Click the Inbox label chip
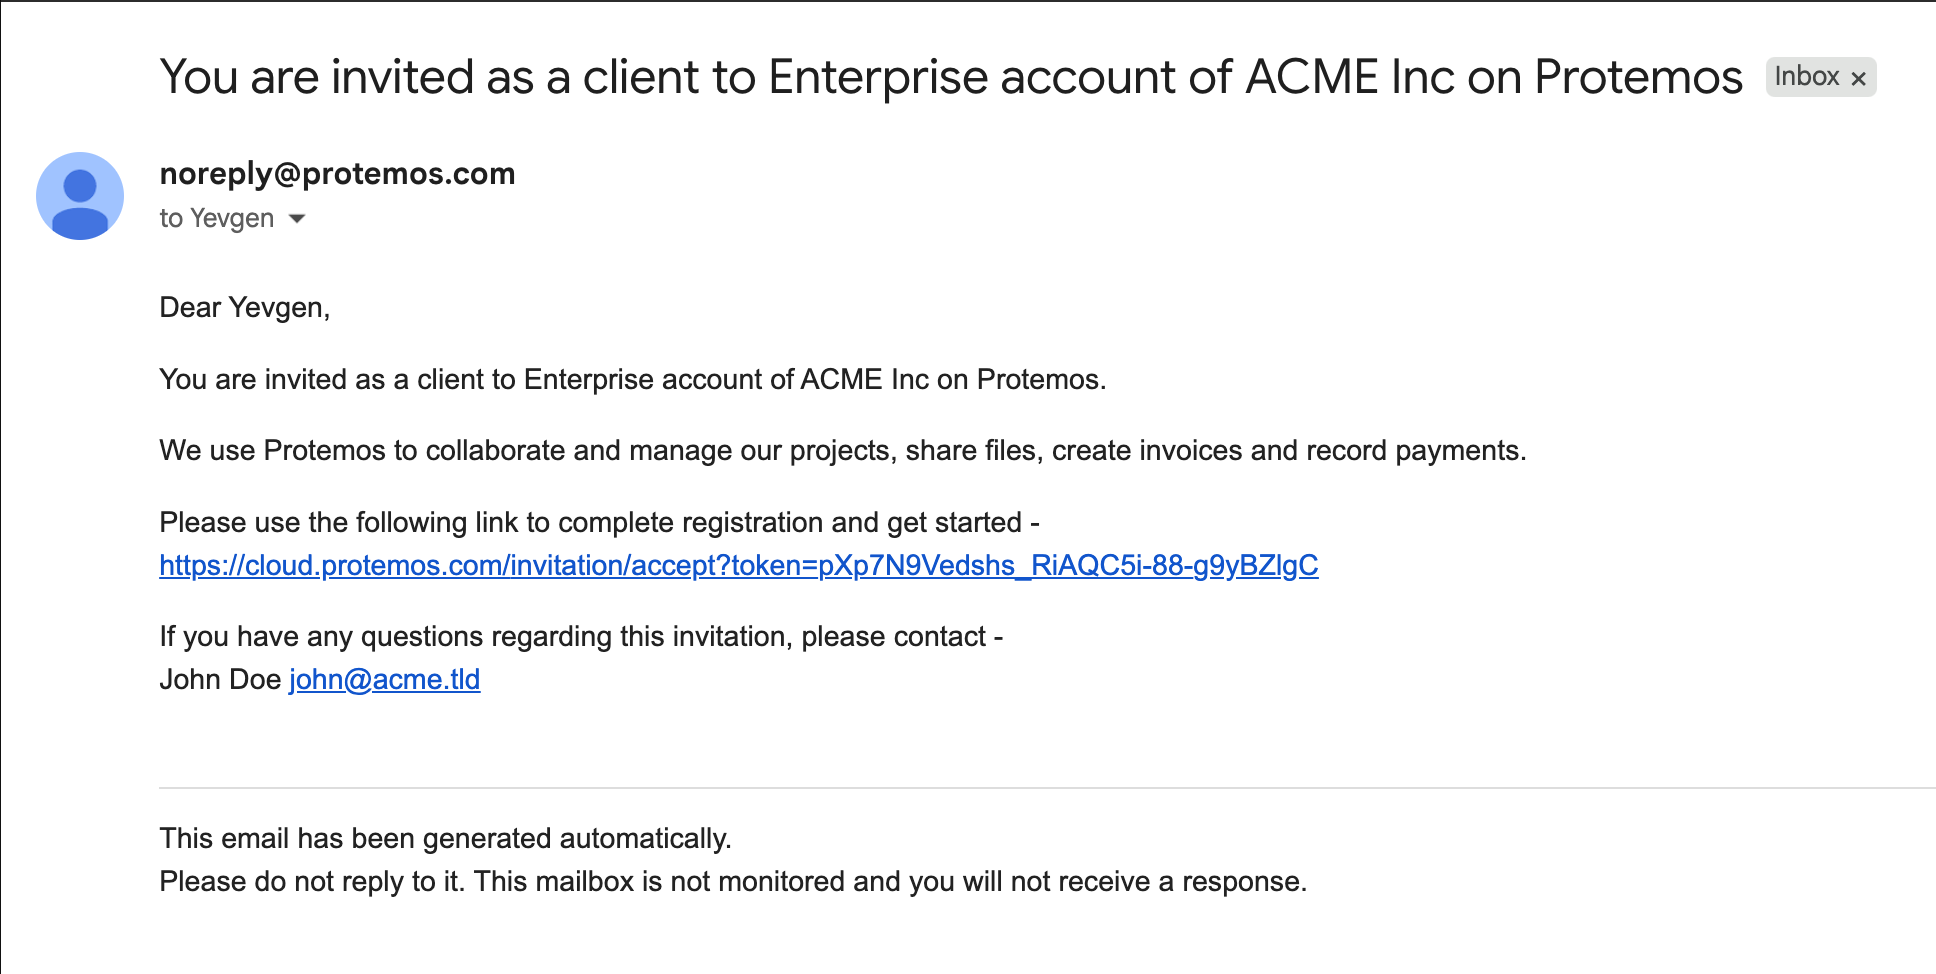Image resolution: width=1936 pixels, height=974 pixels. (1806, 77)
